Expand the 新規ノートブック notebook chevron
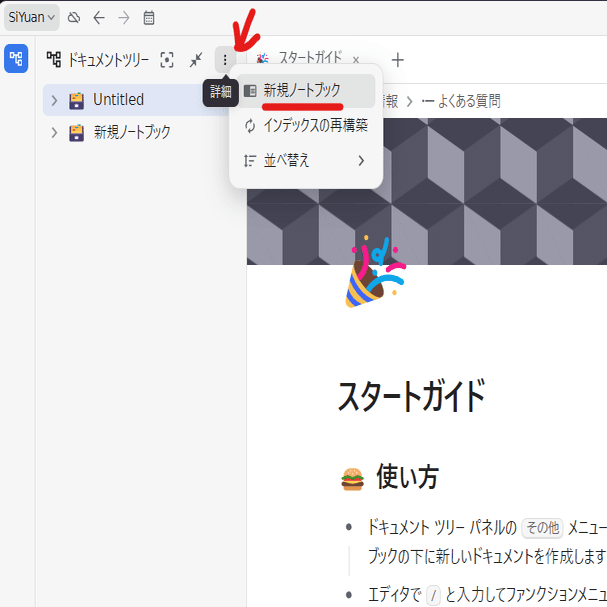The image size is (607, 607). [54, 133]
